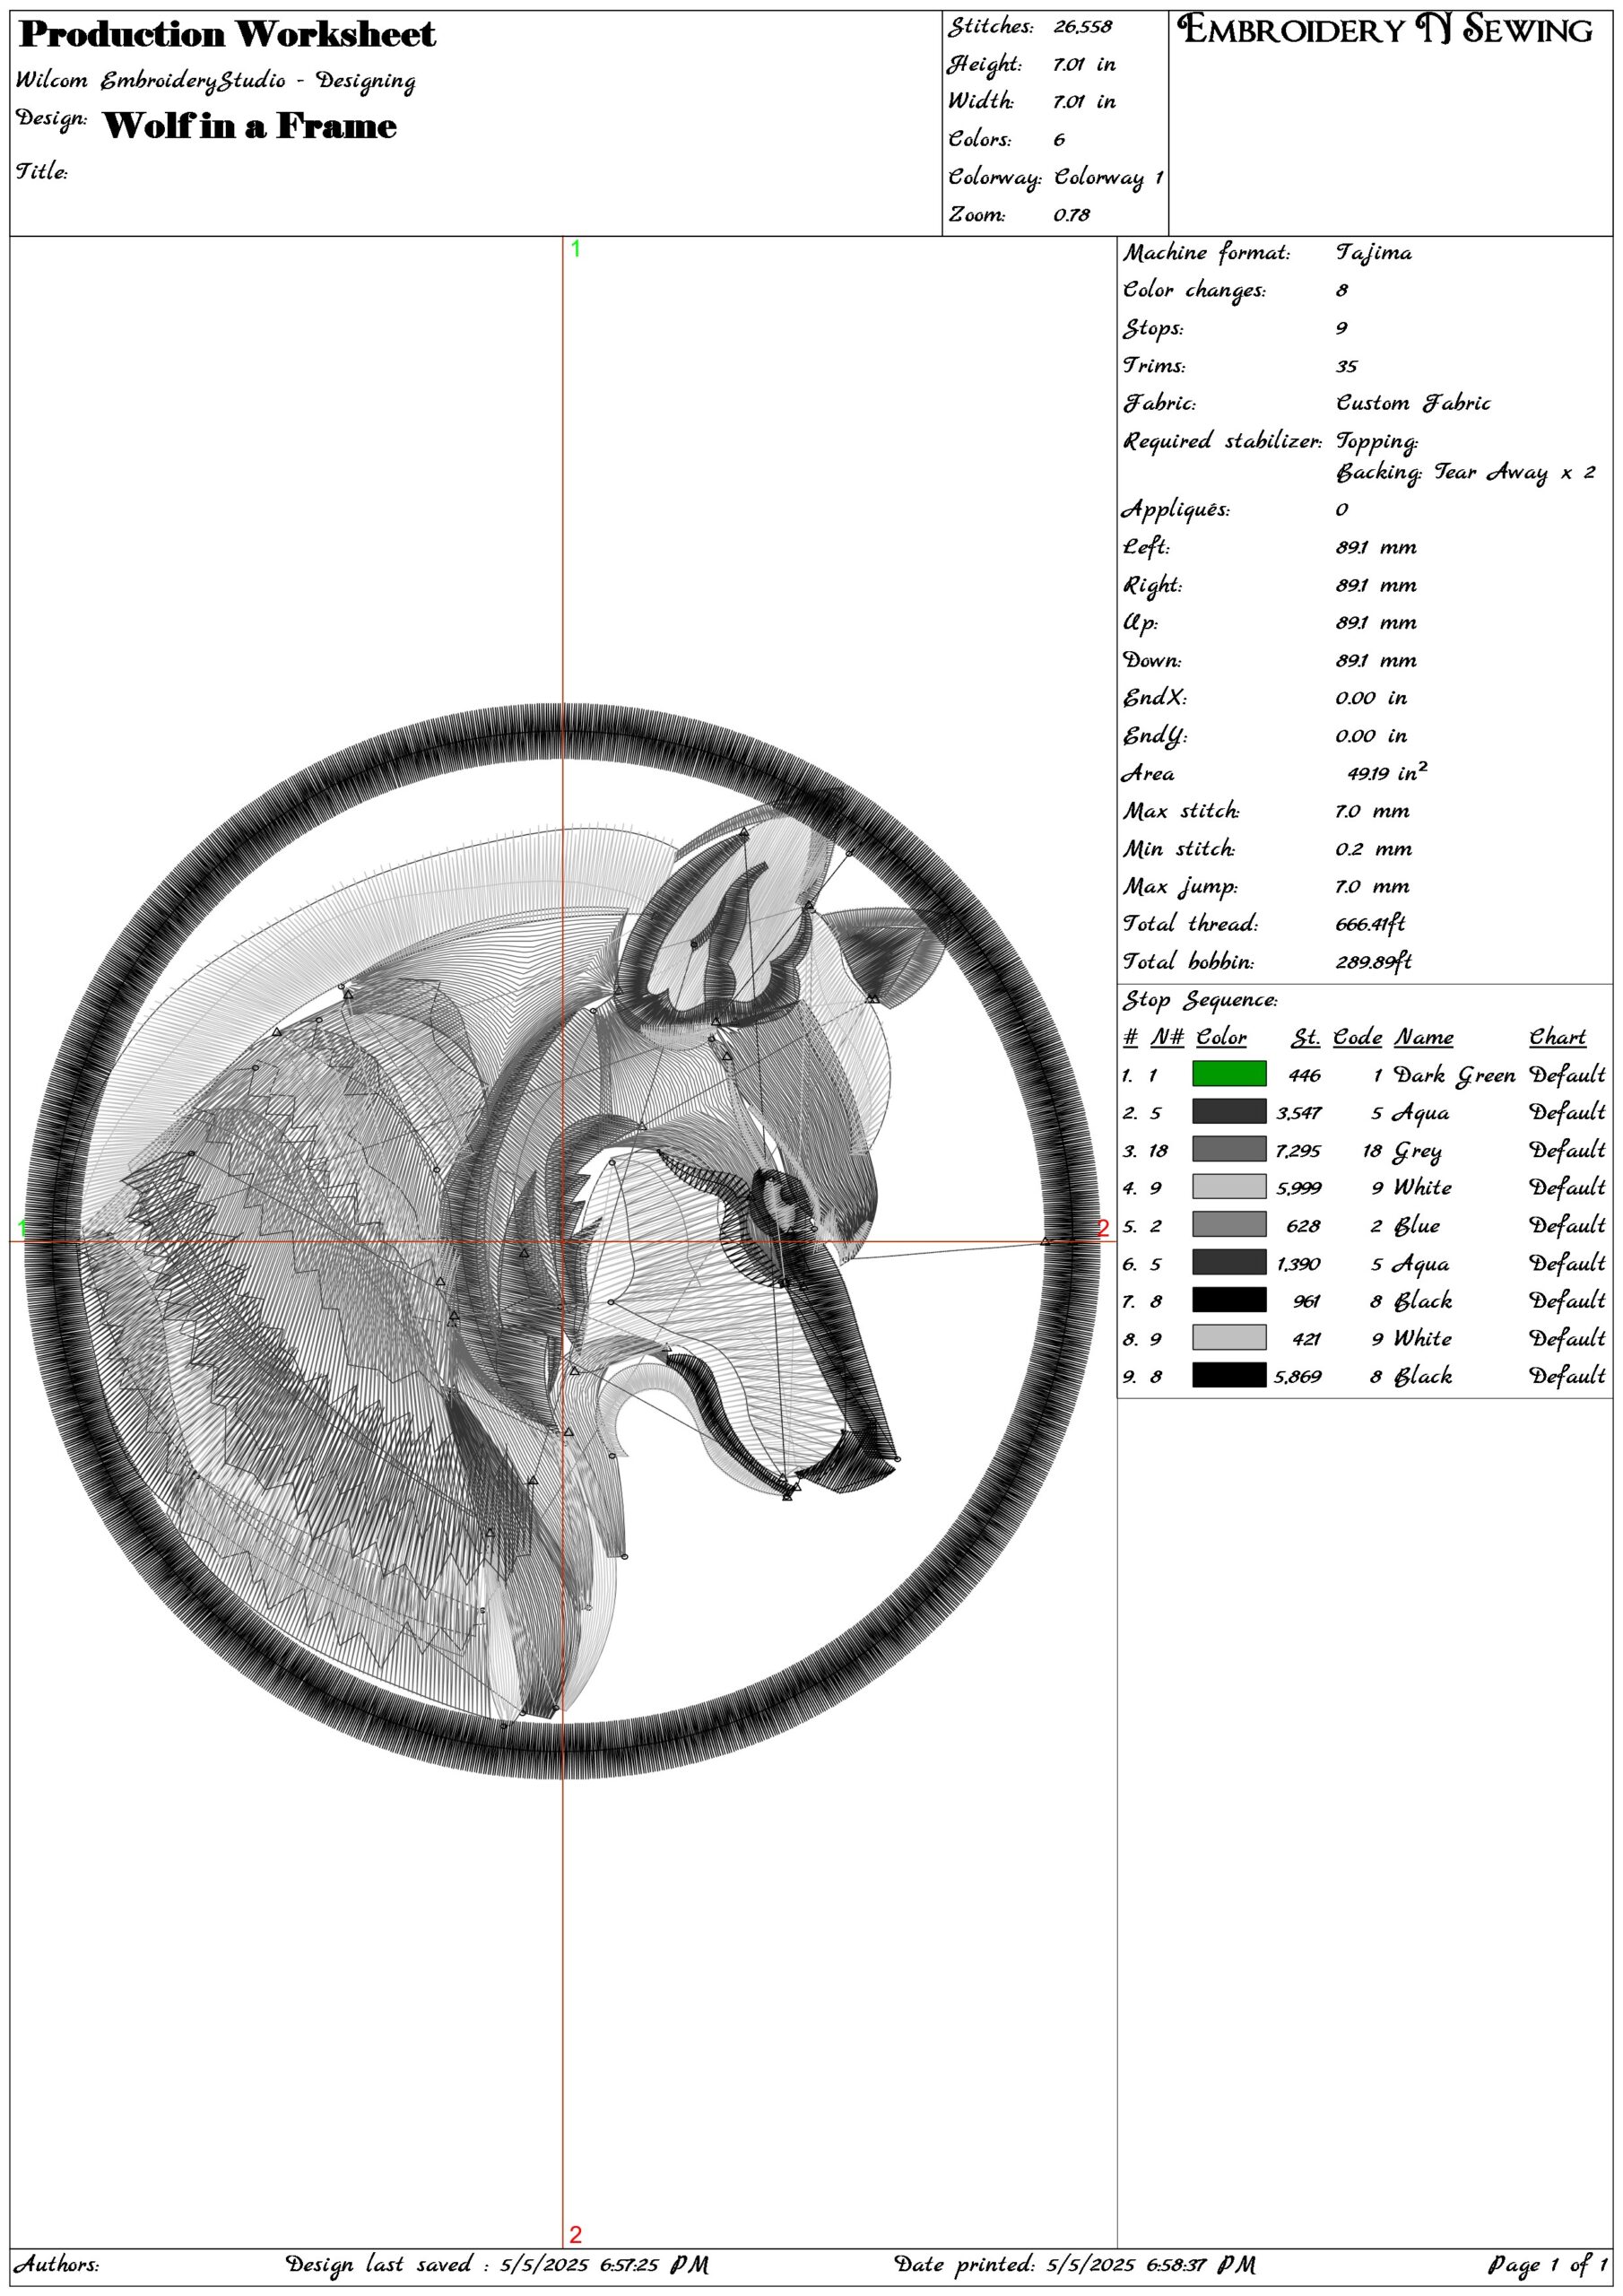
Task: Pick the Black swatch with 961 stitches
Action: [1228, 1300]
